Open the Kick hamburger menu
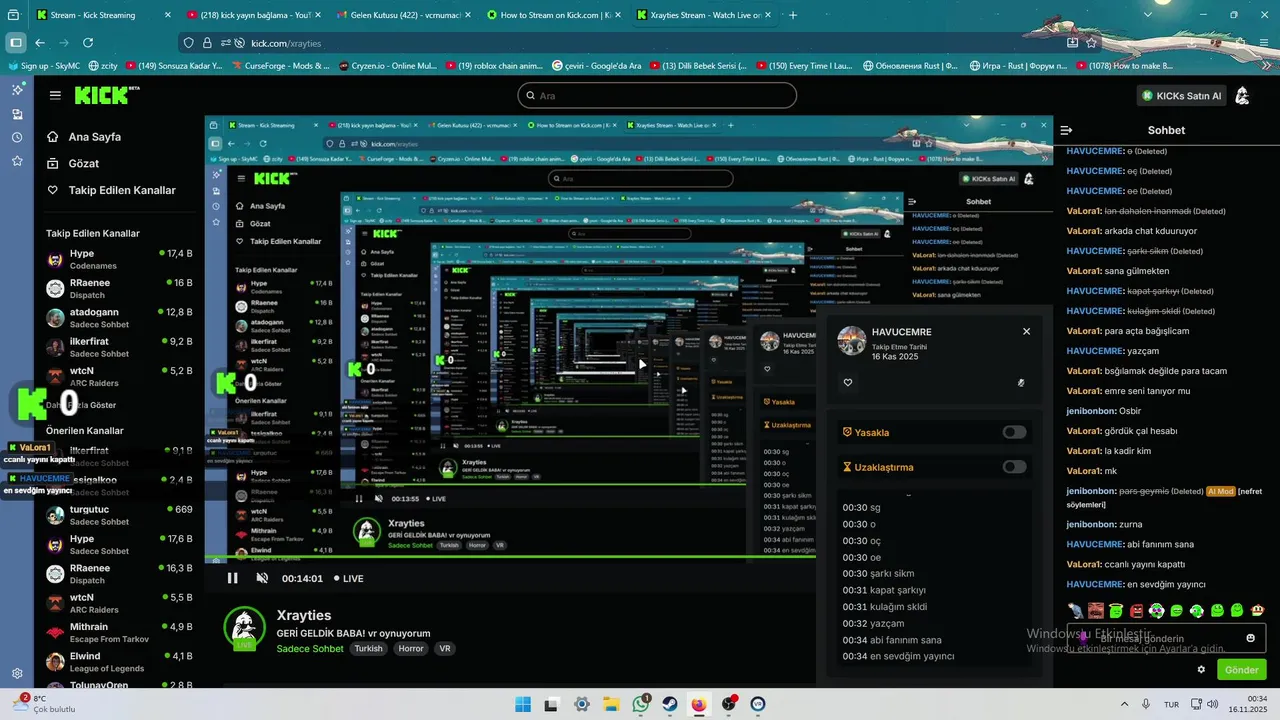This screenshot has height=720, width=1280. [55, 95]
